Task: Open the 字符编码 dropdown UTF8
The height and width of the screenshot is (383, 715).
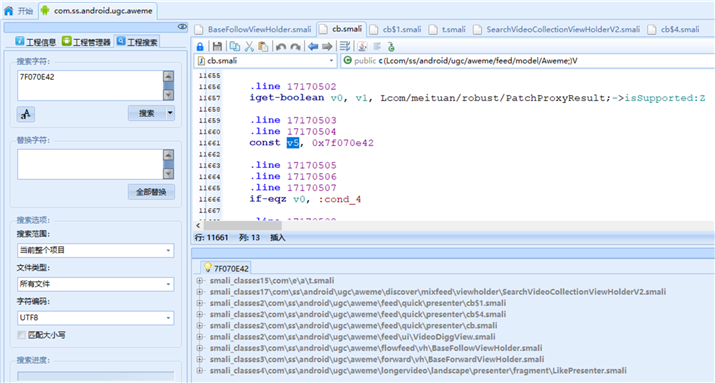Action: (96, 318)
